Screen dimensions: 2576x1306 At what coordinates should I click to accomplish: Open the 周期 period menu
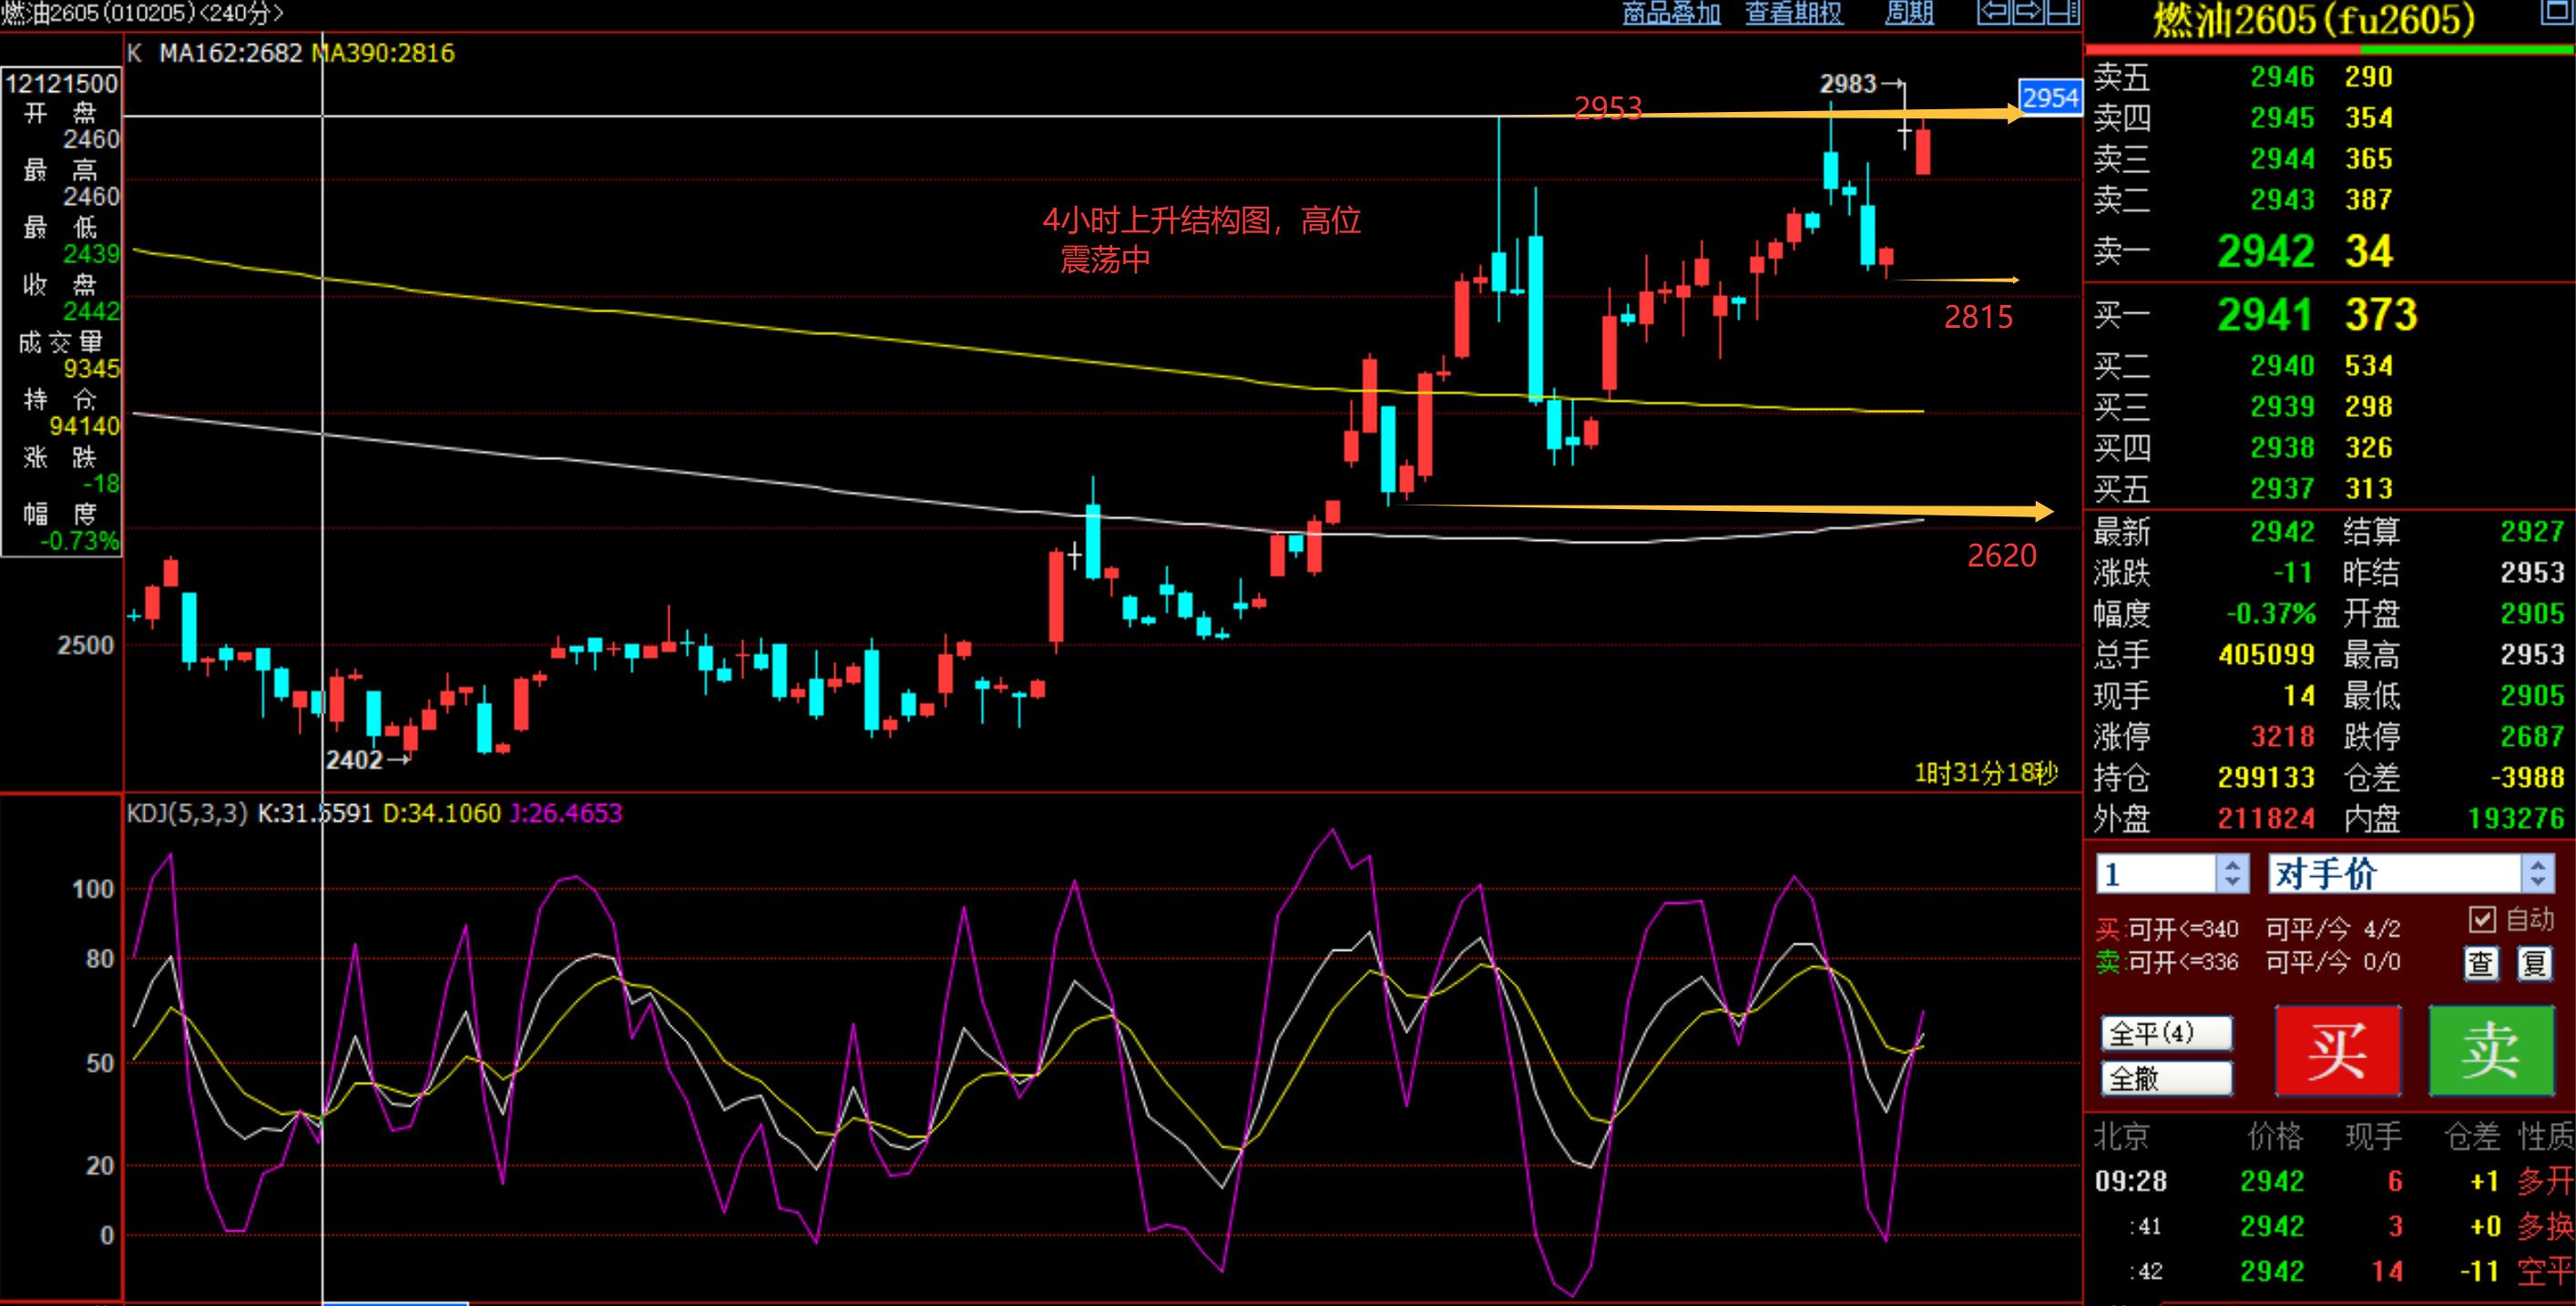pyautogui.click(x=1908, y=13)
